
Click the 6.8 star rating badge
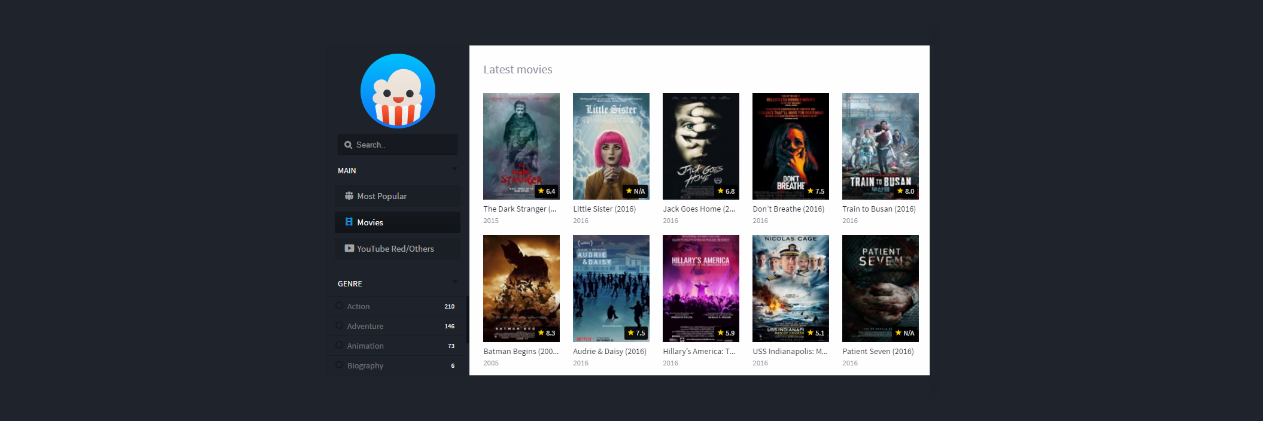pos(726,191)
